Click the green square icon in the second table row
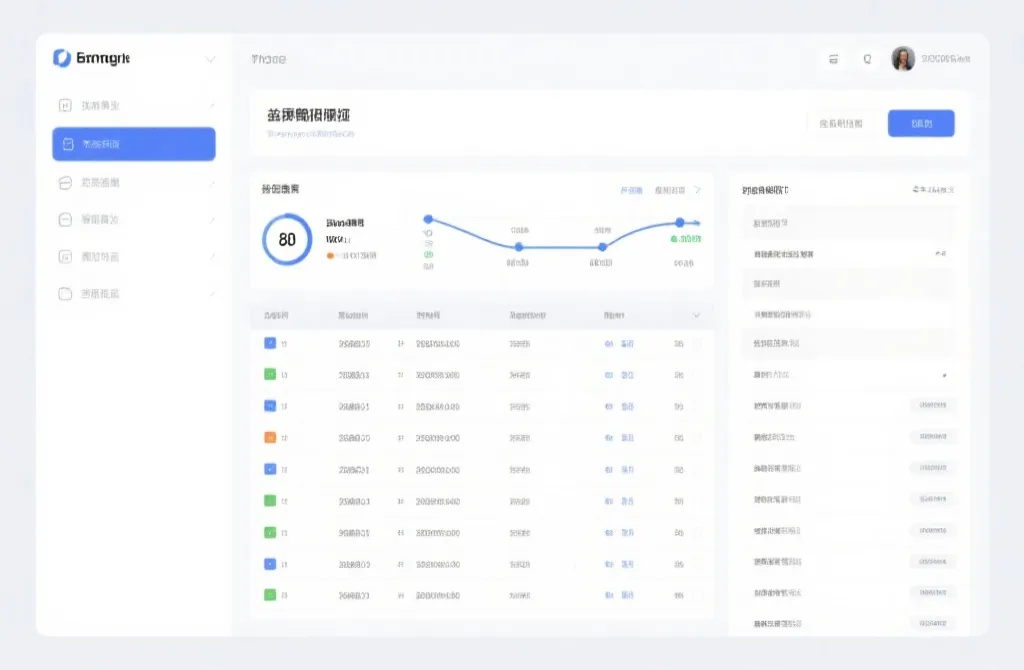 [x=270, y=375]
